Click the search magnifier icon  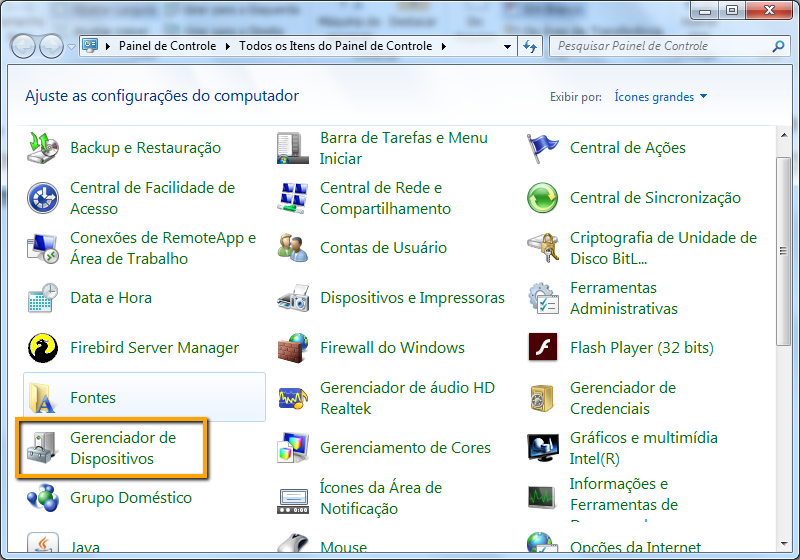(x=778, y=46)
